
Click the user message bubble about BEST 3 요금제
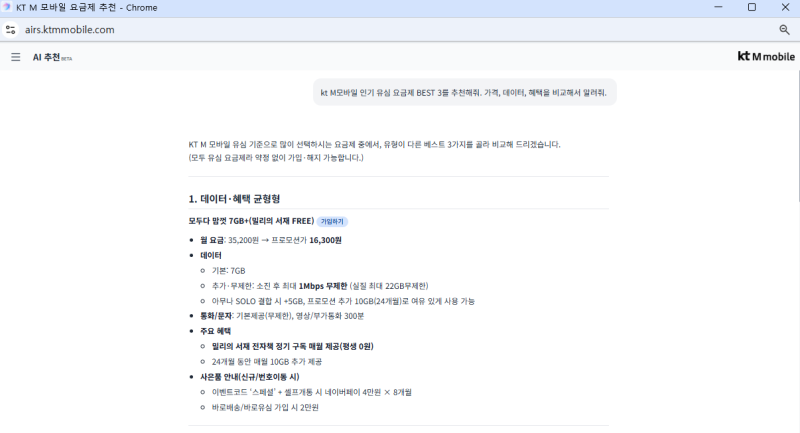pos(465,92)
